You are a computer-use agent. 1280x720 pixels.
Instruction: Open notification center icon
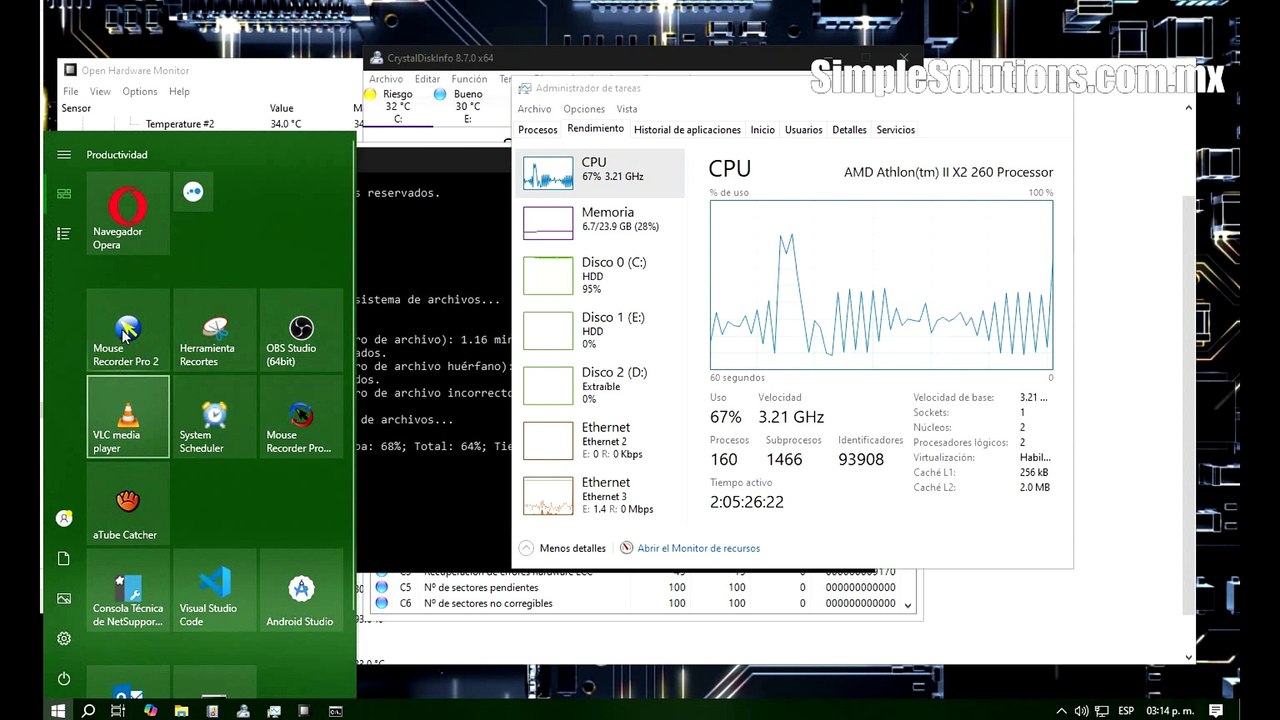(x=1216, y=711)
